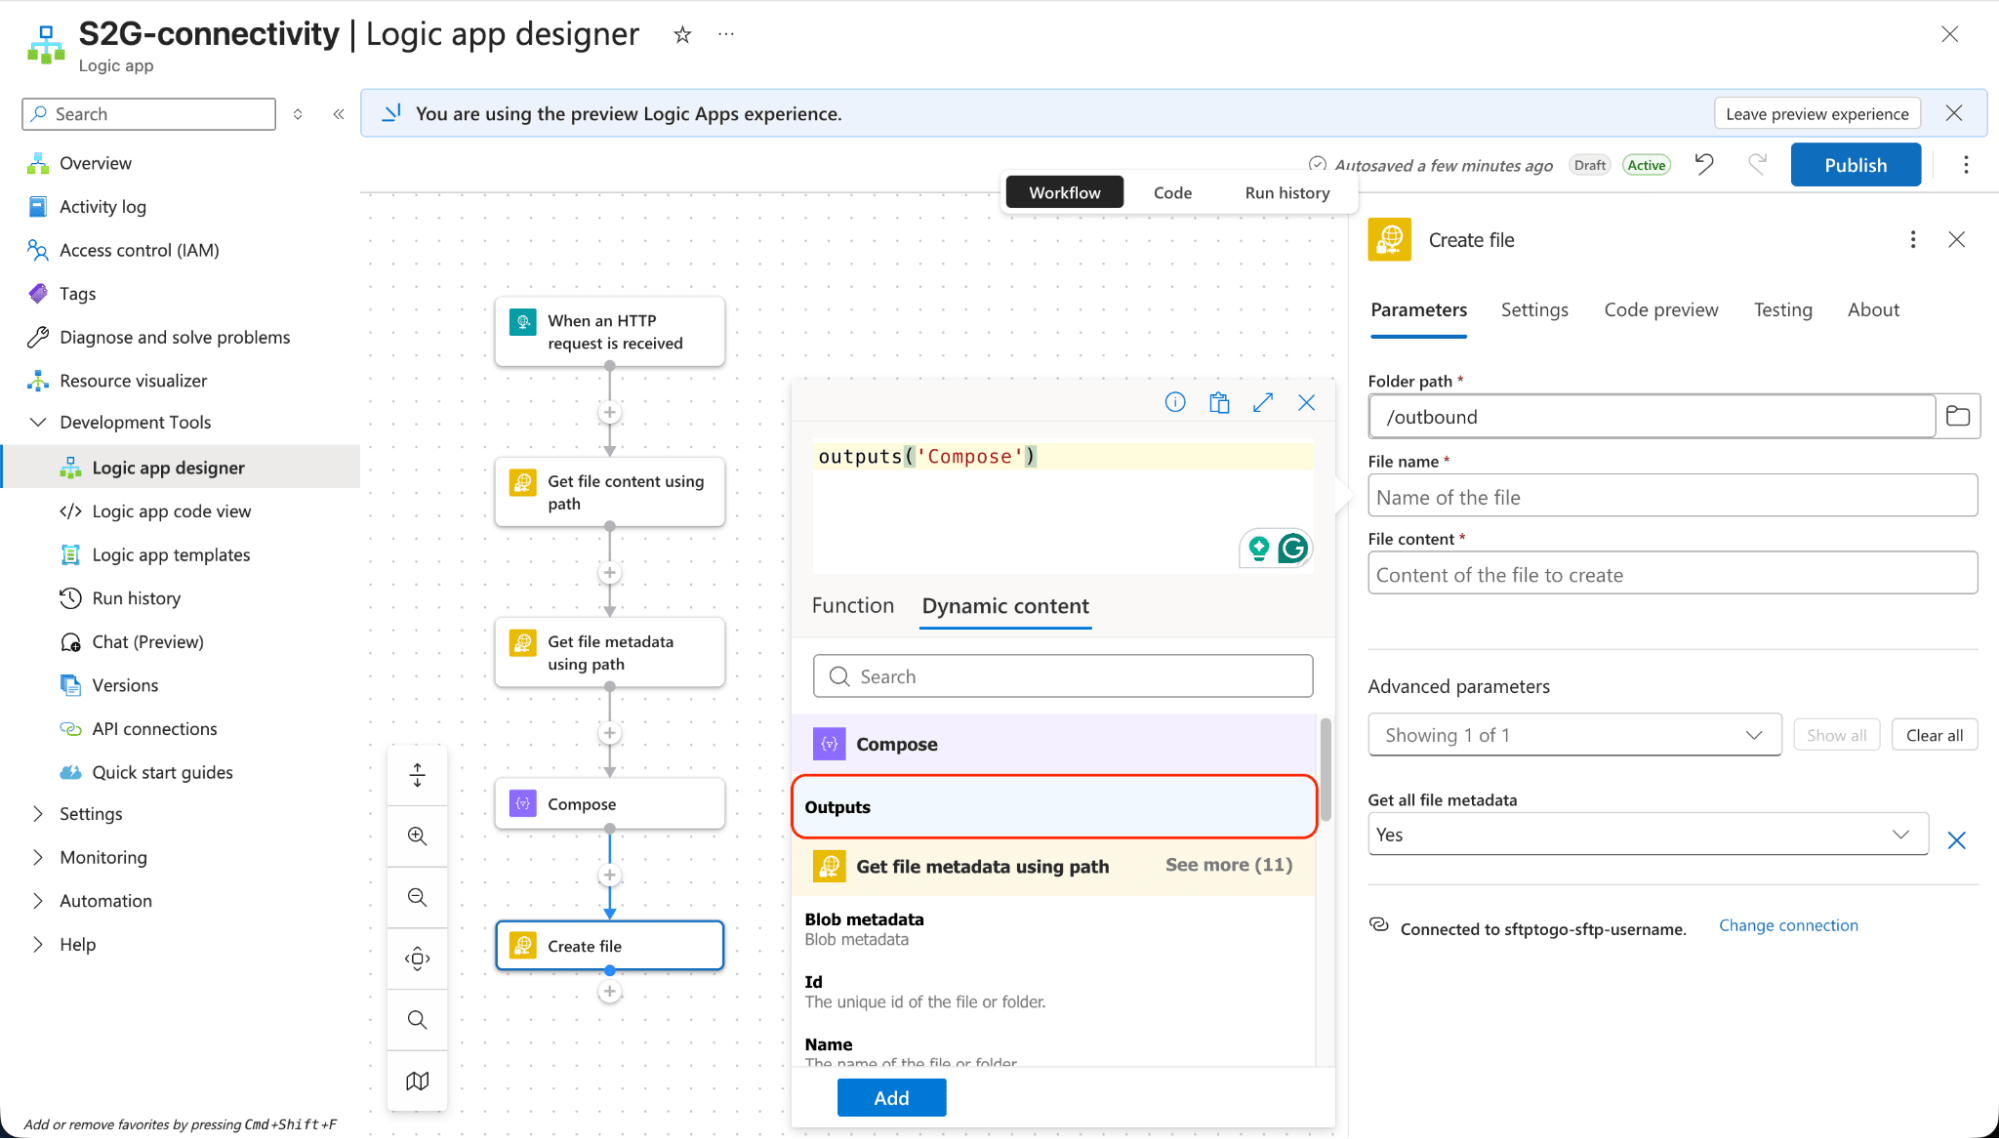
Task: Remove the Get all file metadata parameter
Action: click(x=1957, y=840)
